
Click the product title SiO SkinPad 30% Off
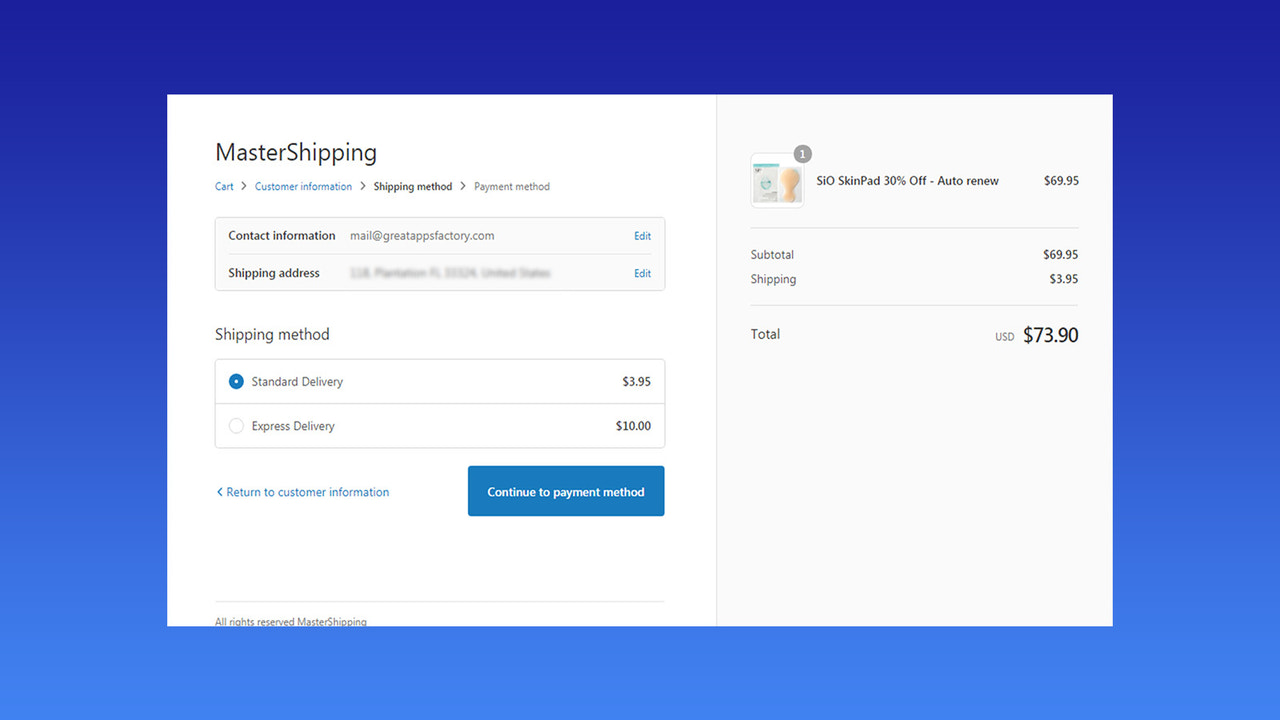coord(906,181)
